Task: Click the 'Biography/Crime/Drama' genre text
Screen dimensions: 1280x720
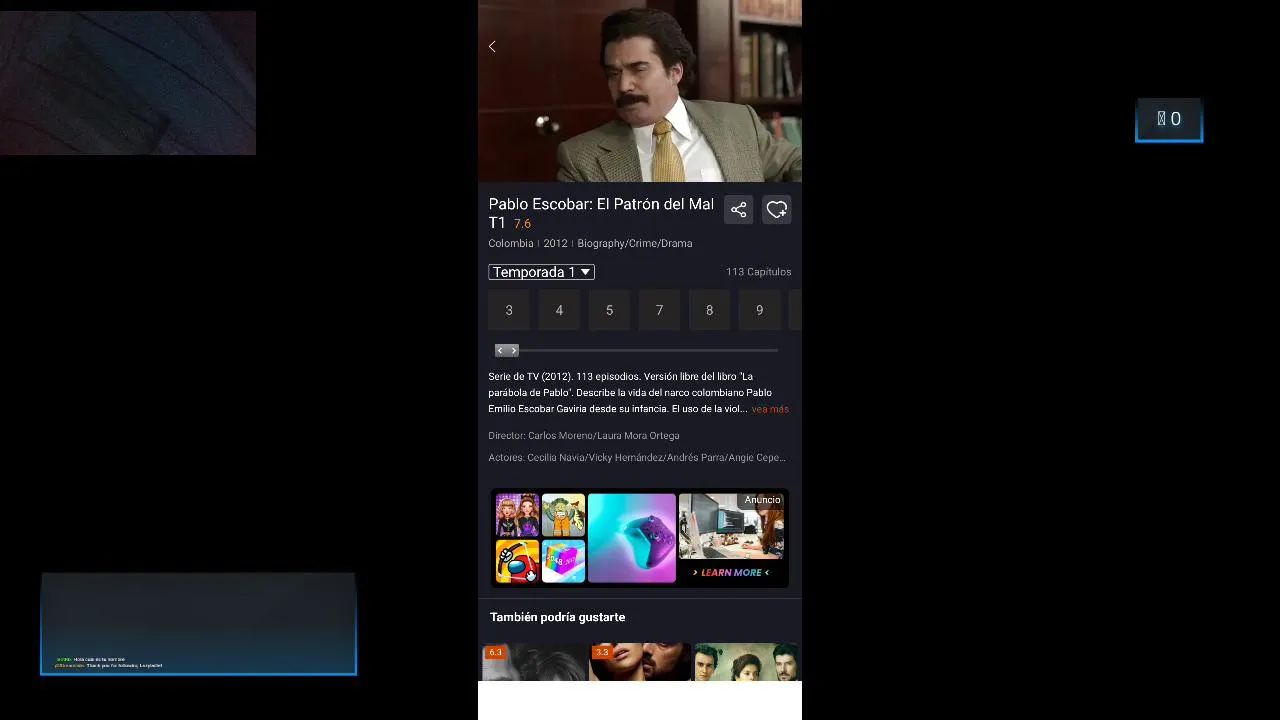Action: click(x=634, y=244)
